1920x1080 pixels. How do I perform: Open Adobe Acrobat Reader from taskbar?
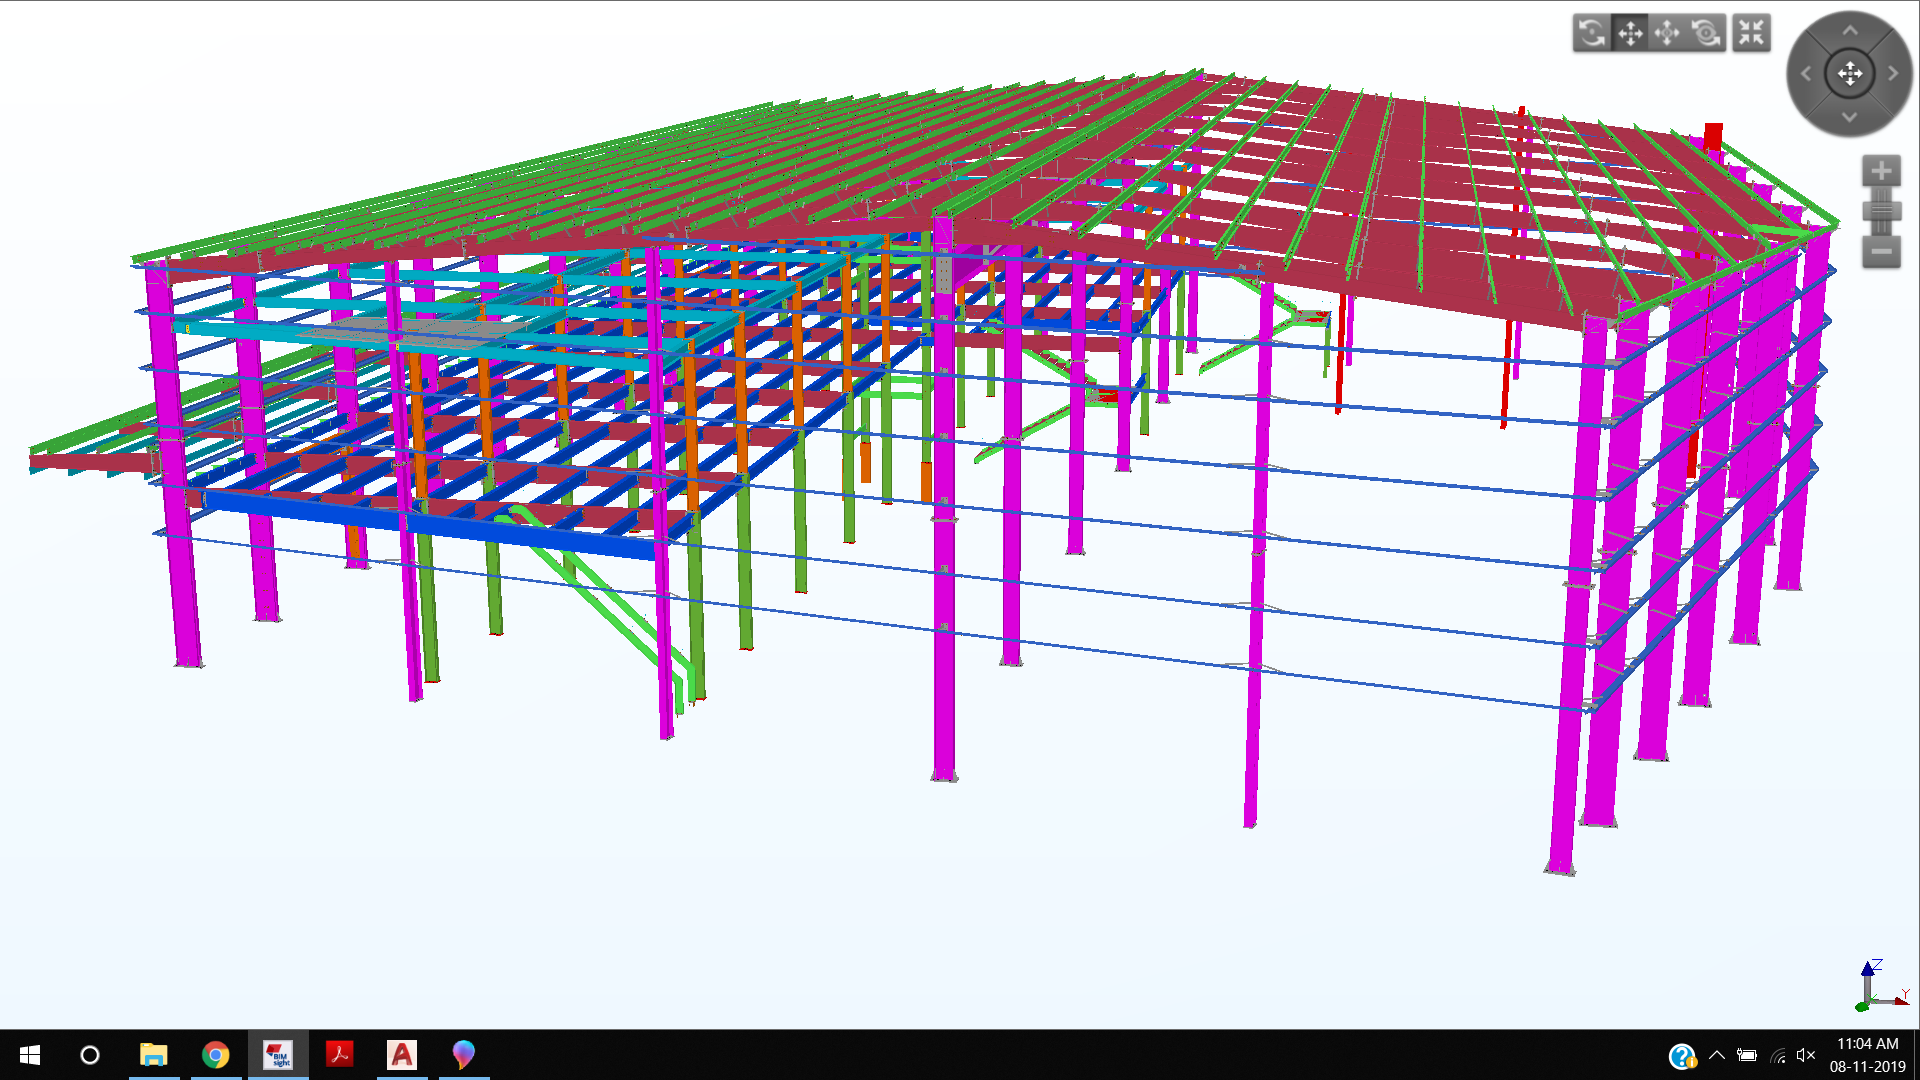click(339, 1055)
